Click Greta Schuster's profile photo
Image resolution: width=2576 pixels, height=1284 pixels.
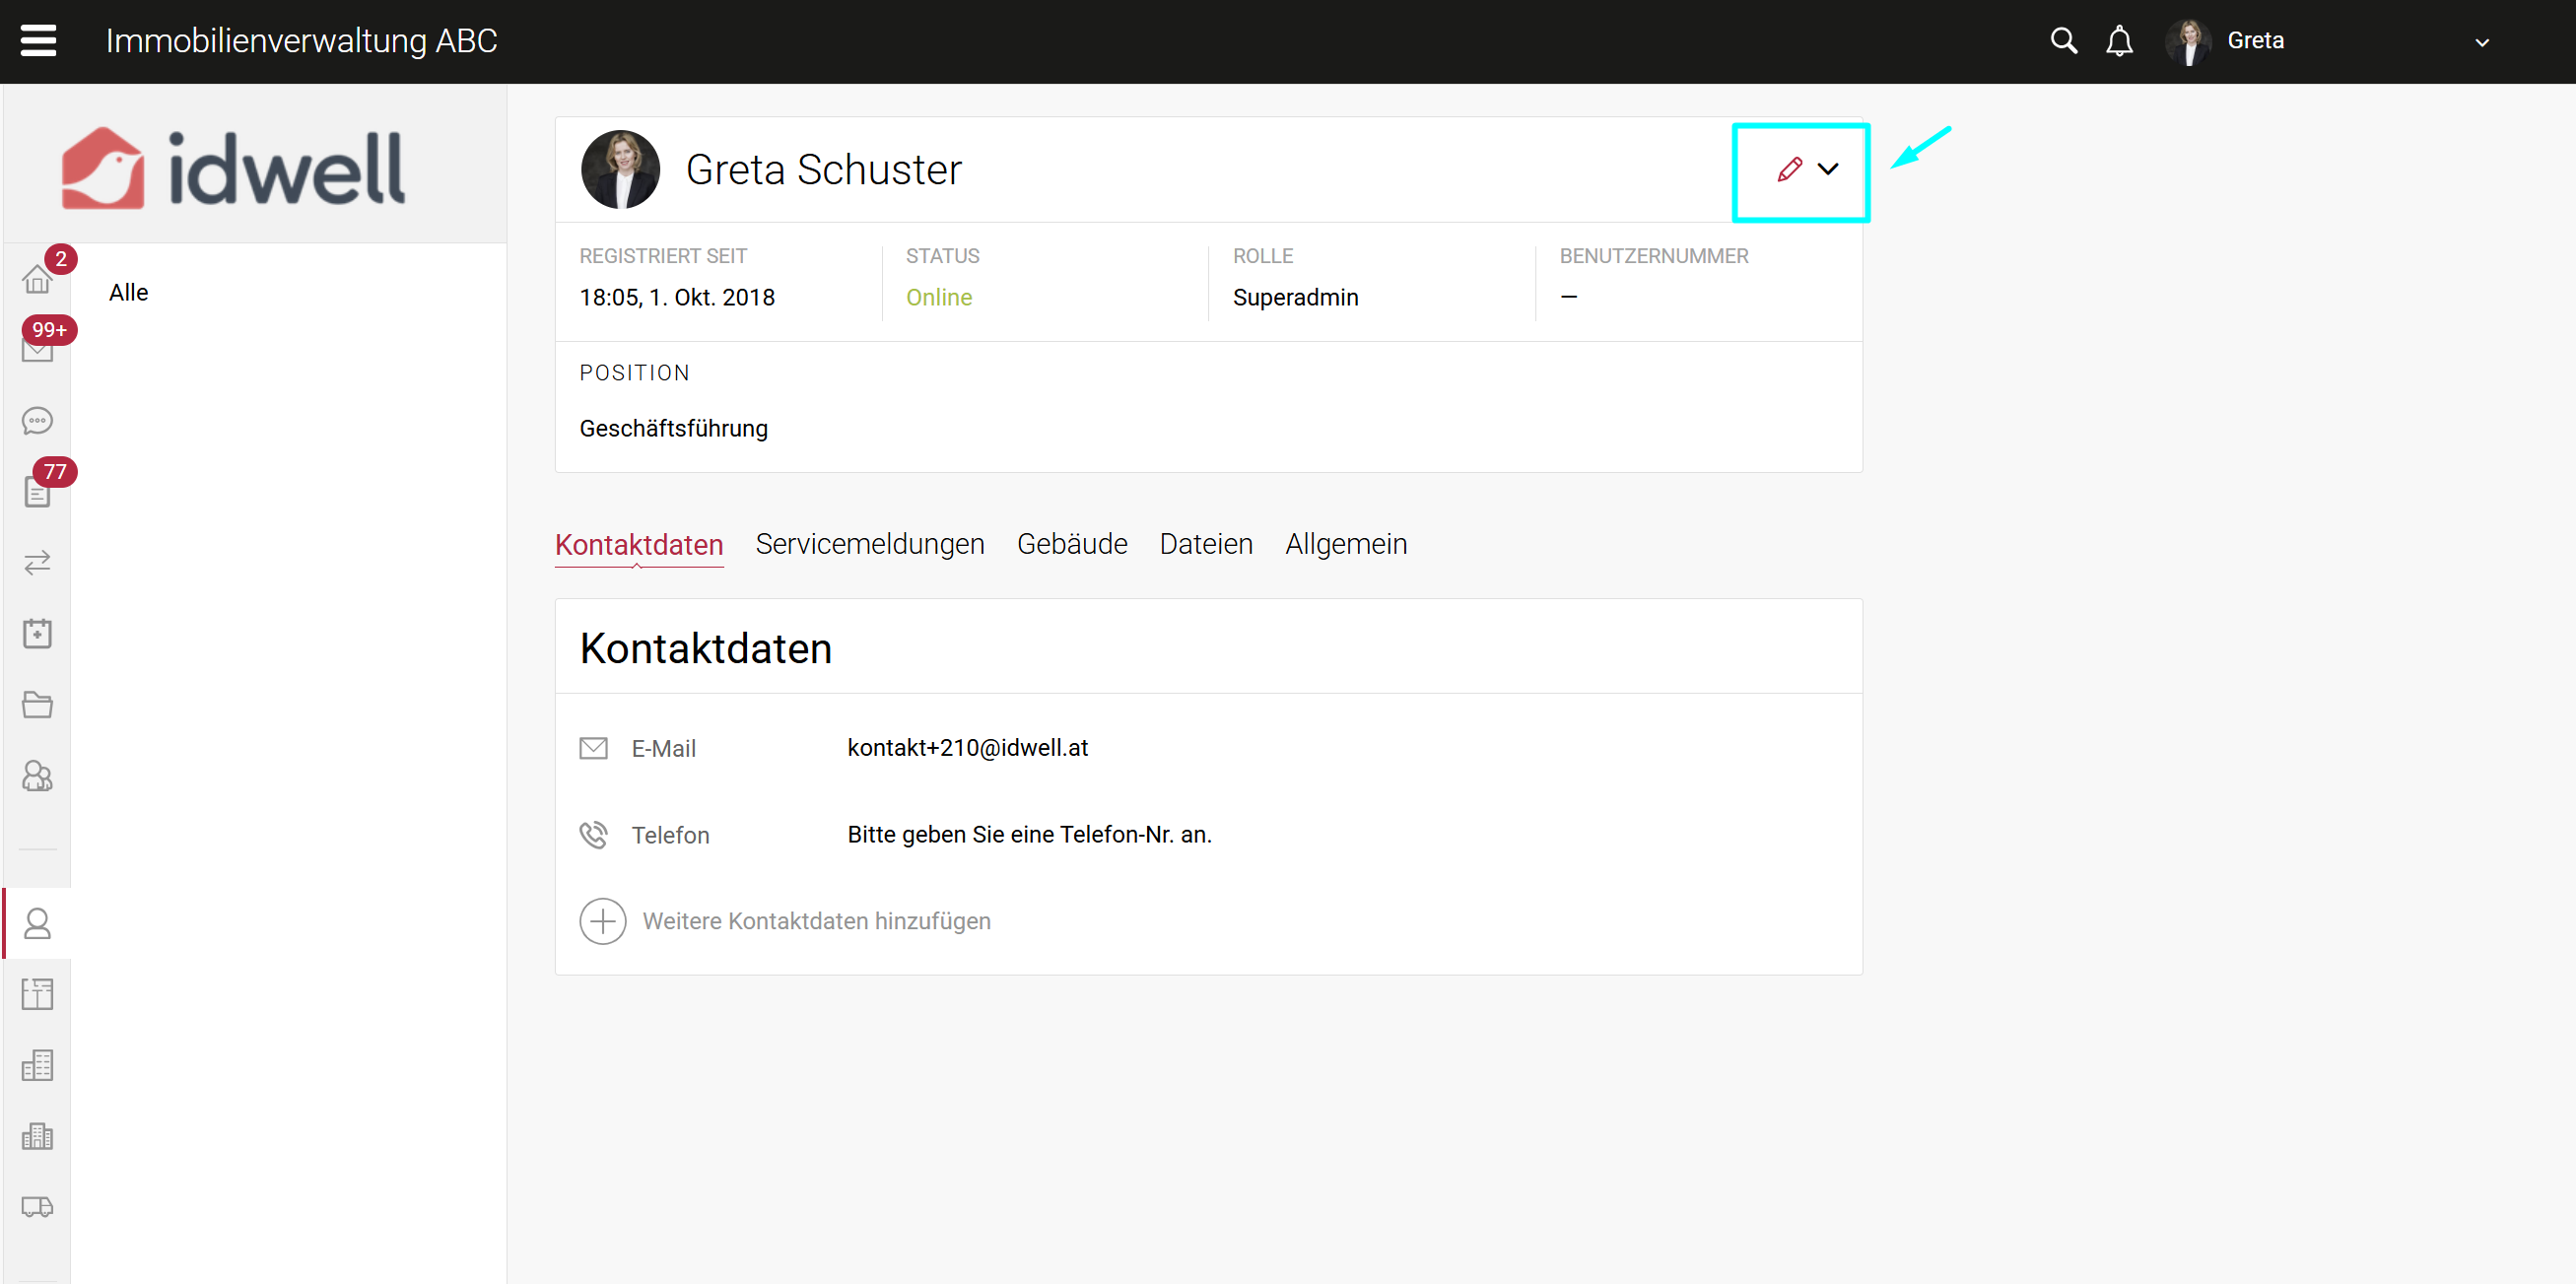click(x=620, y=169)
